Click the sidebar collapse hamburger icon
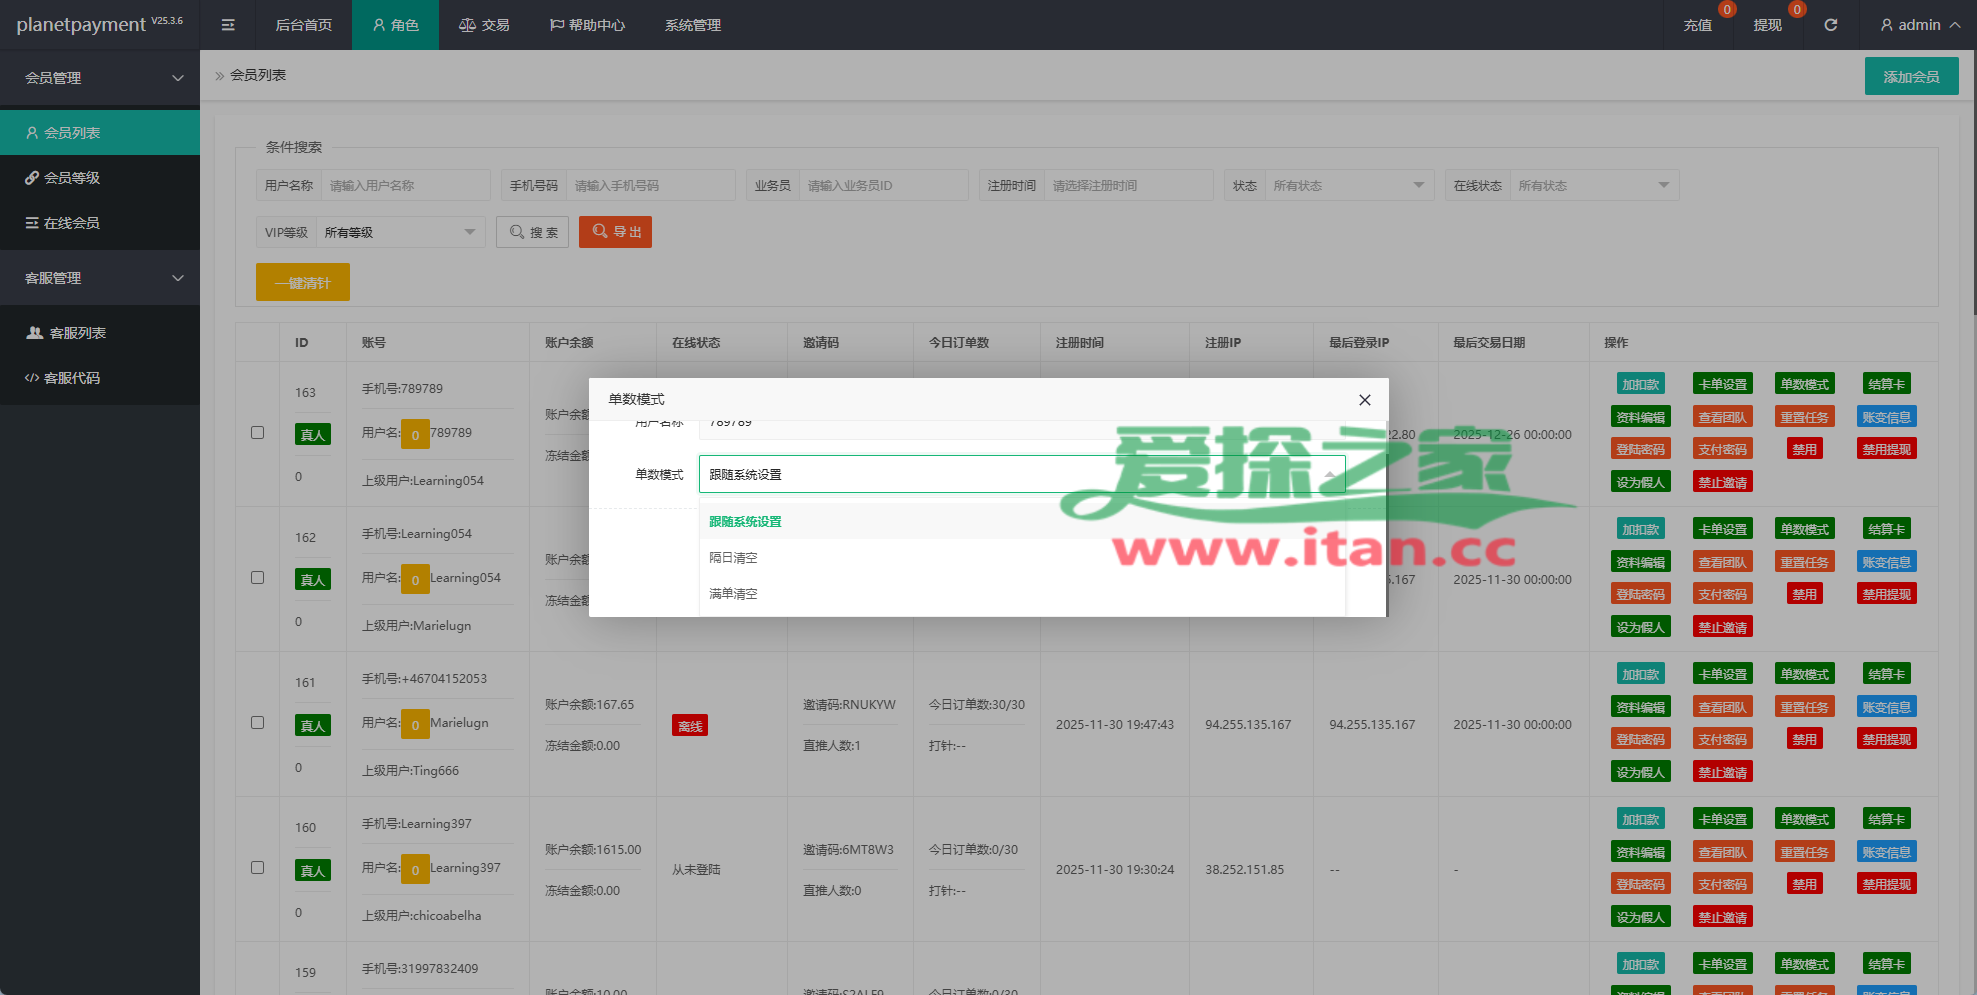The image size is (1977, 995). tap(228, 25)
